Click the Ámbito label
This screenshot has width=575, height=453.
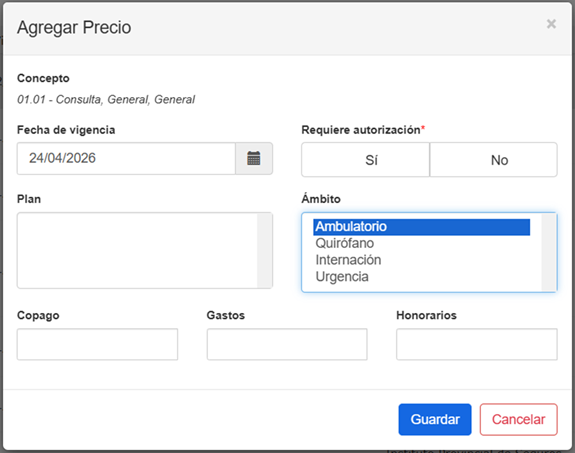[321, 199]
